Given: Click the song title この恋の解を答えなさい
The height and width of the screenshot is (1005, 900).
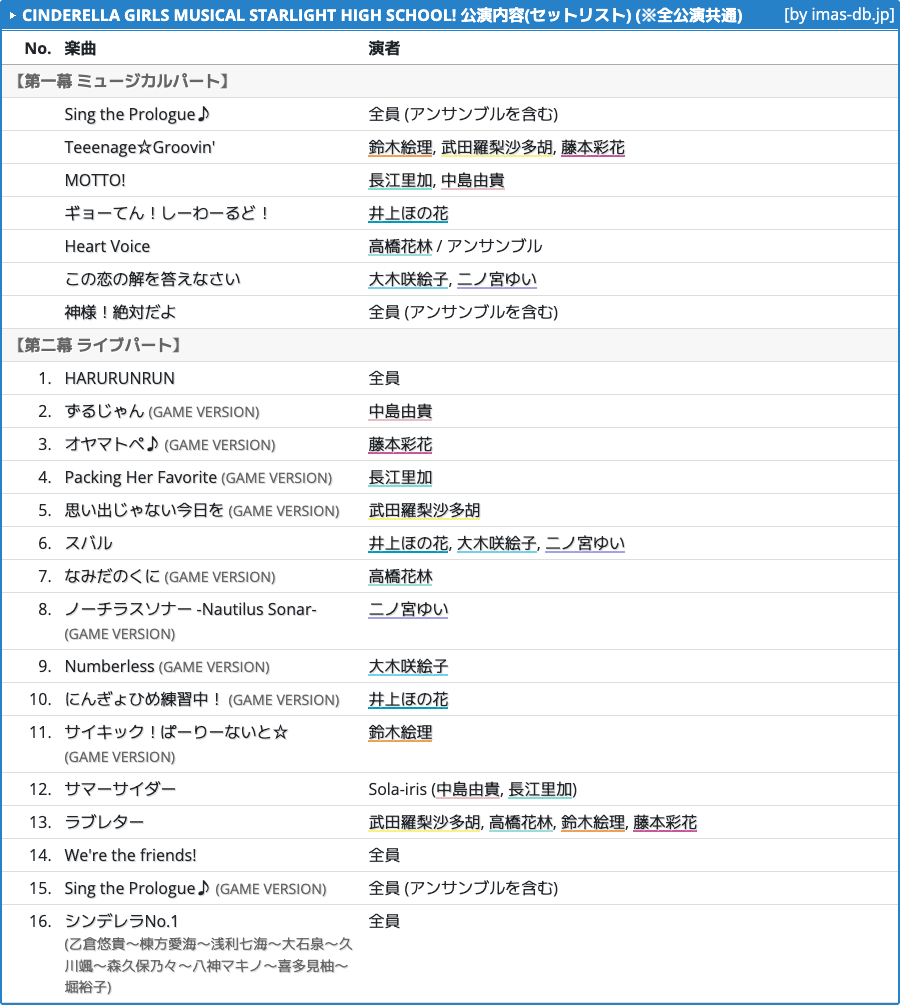Looking at the screenshot, I should (x=153, y=279).
